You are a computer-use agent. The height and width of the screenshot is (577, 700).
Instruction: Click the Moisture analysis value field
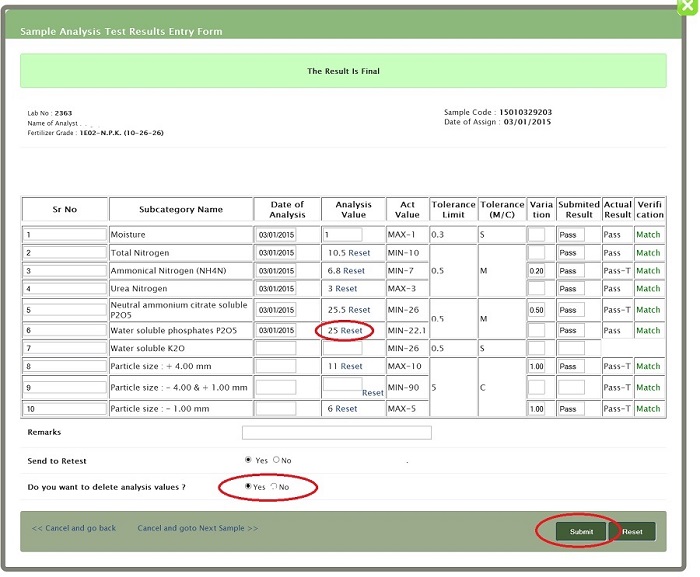point(341,235)
